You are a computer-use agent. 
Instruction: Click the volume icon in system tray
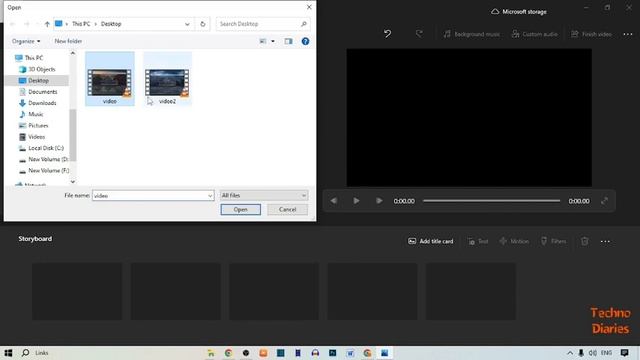tap(593, 353)
